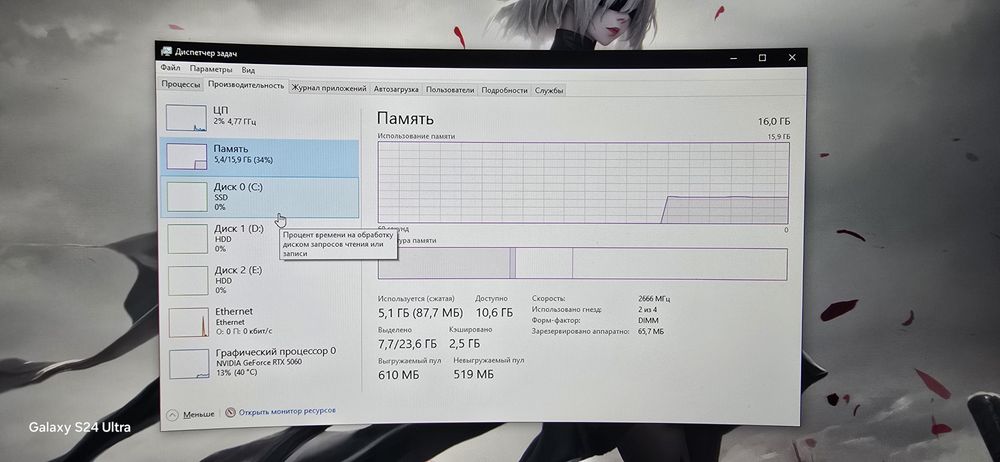Maximize the Диспетчер задач window
This screenshot has width=1000, height=462.
click(x=762, y=57)
